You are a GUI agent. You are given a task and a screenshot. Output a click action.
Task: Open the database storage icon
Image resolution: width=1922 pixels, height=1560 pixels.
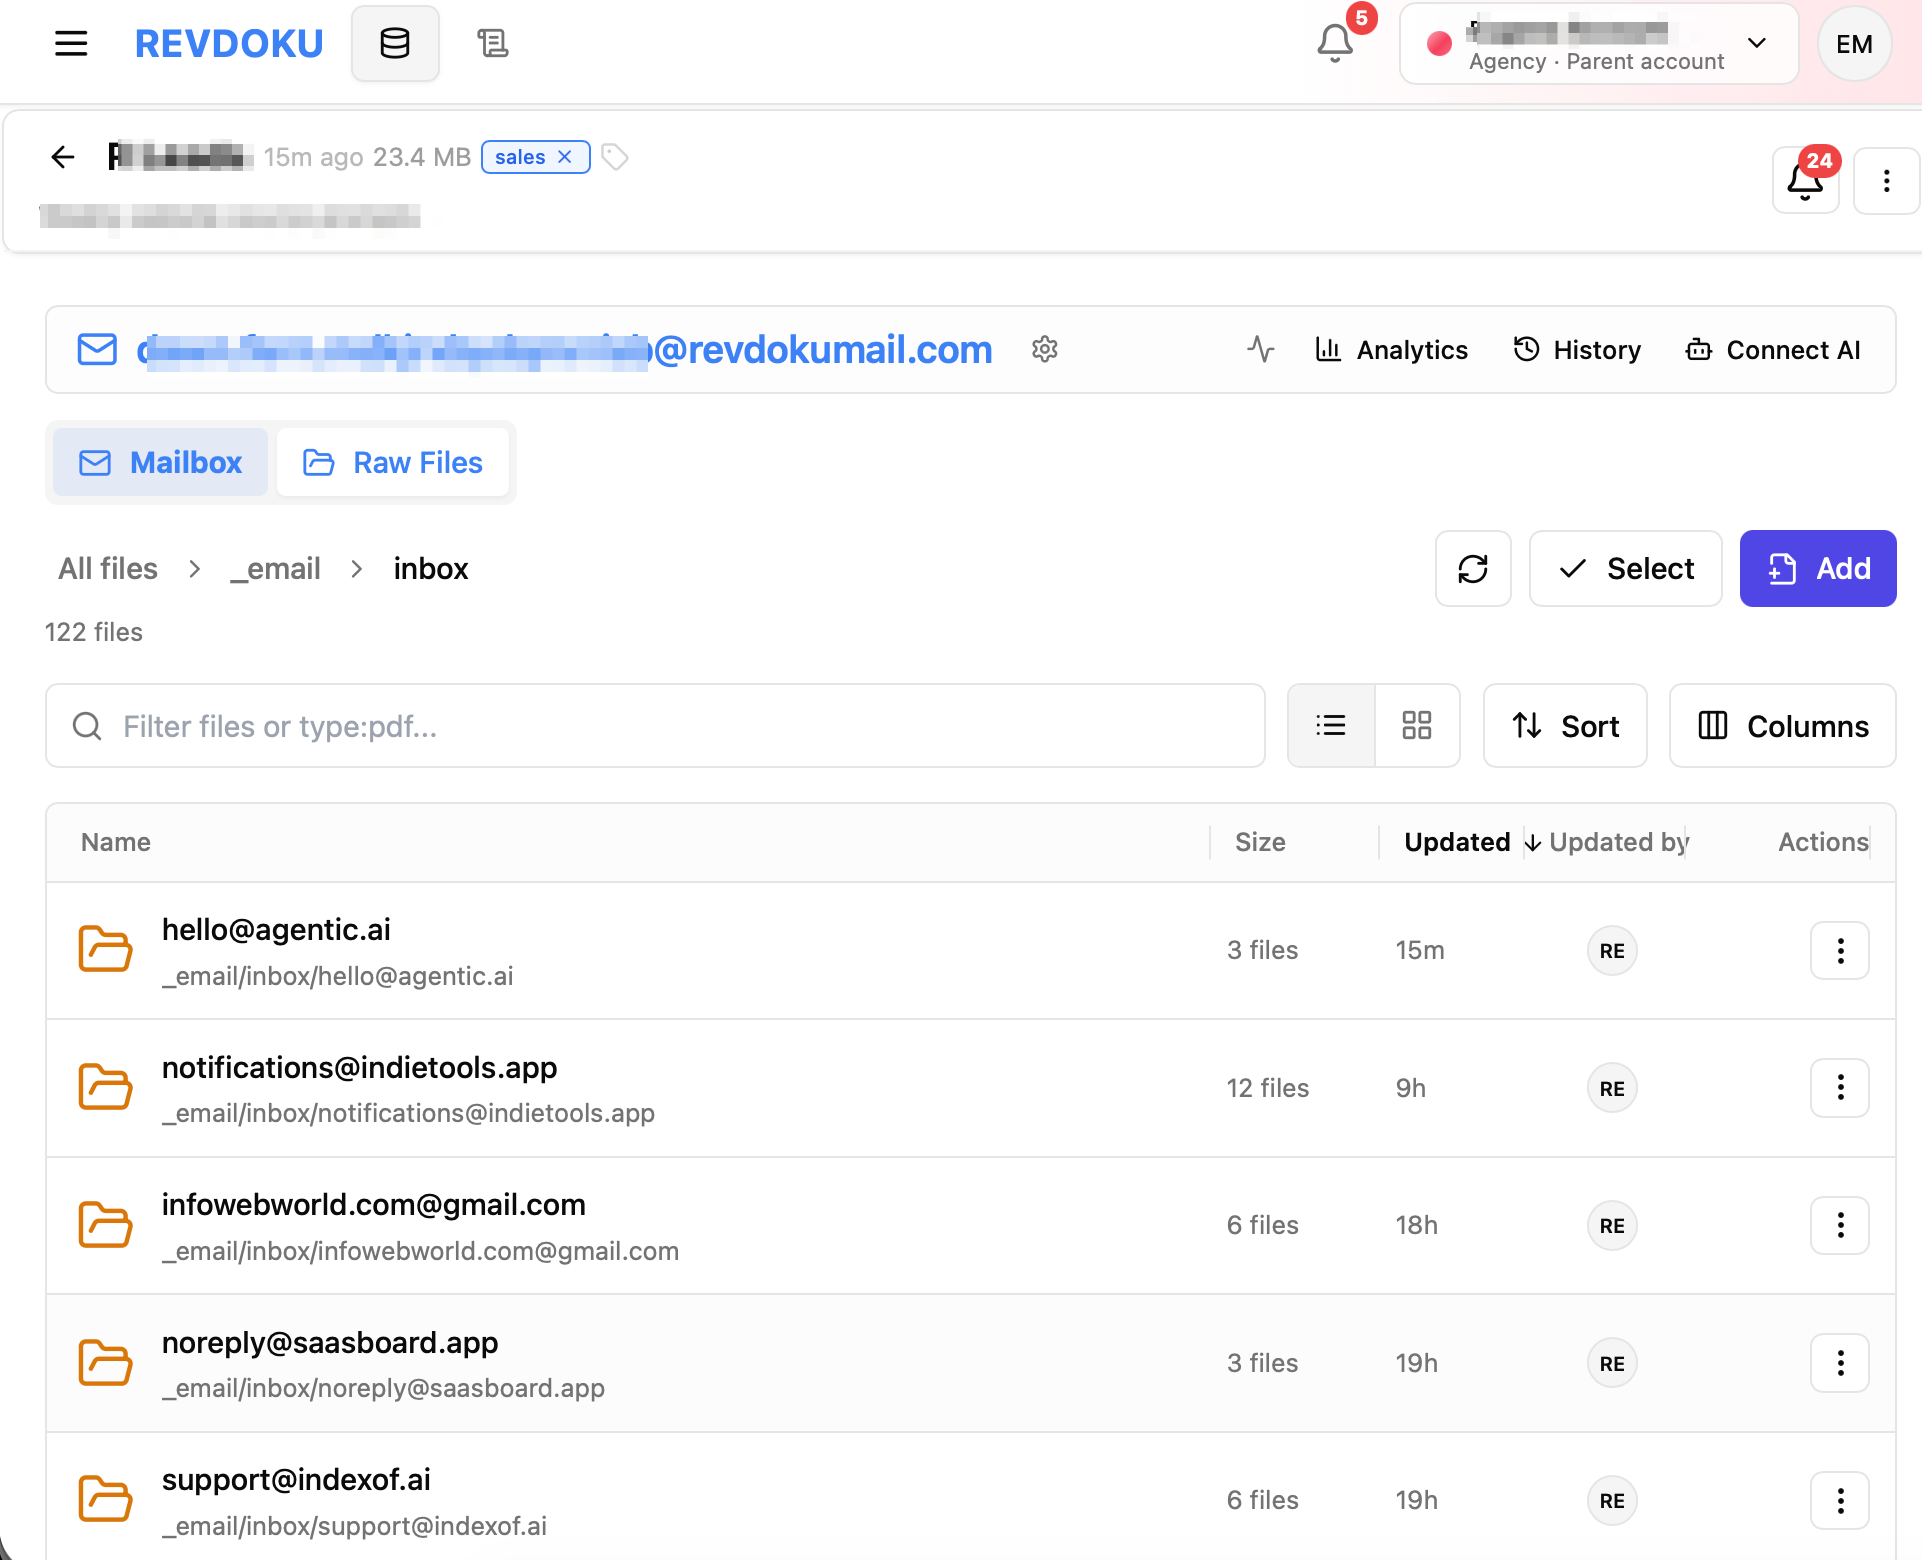coord(395,44)
